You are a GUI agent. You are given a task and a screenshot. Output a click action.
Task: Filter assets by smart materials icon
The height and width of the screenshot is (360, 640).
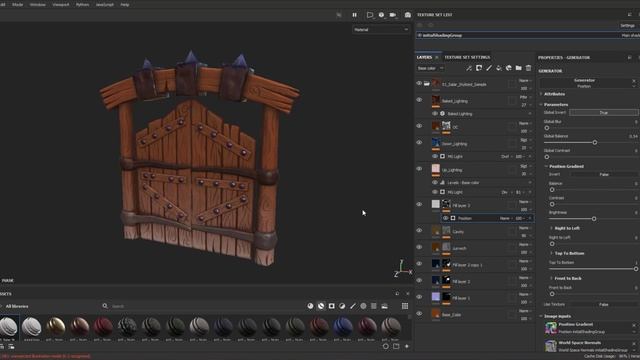(321, 306)
